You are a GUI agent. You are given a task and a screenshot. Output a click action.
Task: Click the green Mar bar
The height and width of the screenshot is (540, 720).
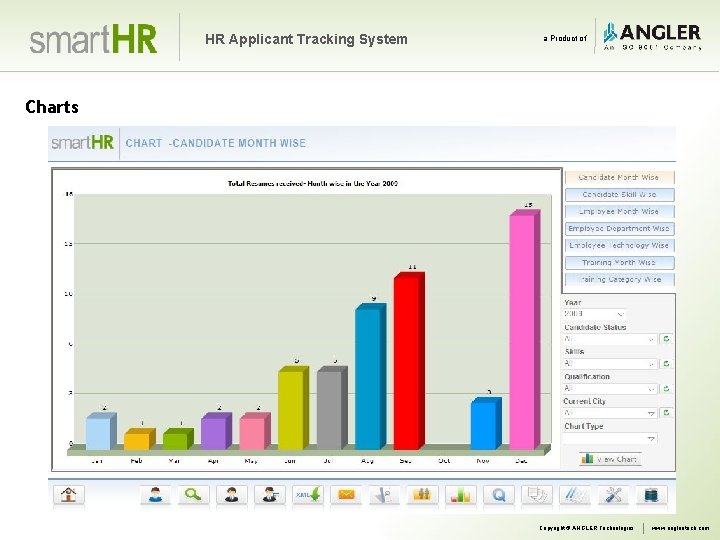[x=178, y=439]
